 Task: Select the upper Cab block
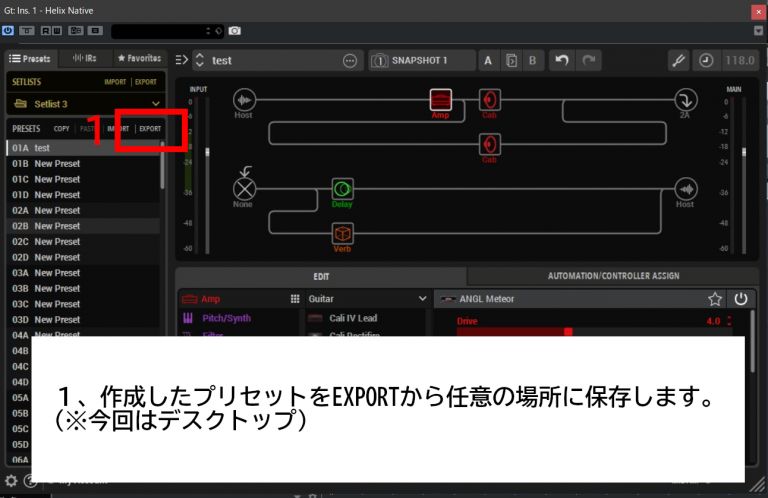pos(489,100)
